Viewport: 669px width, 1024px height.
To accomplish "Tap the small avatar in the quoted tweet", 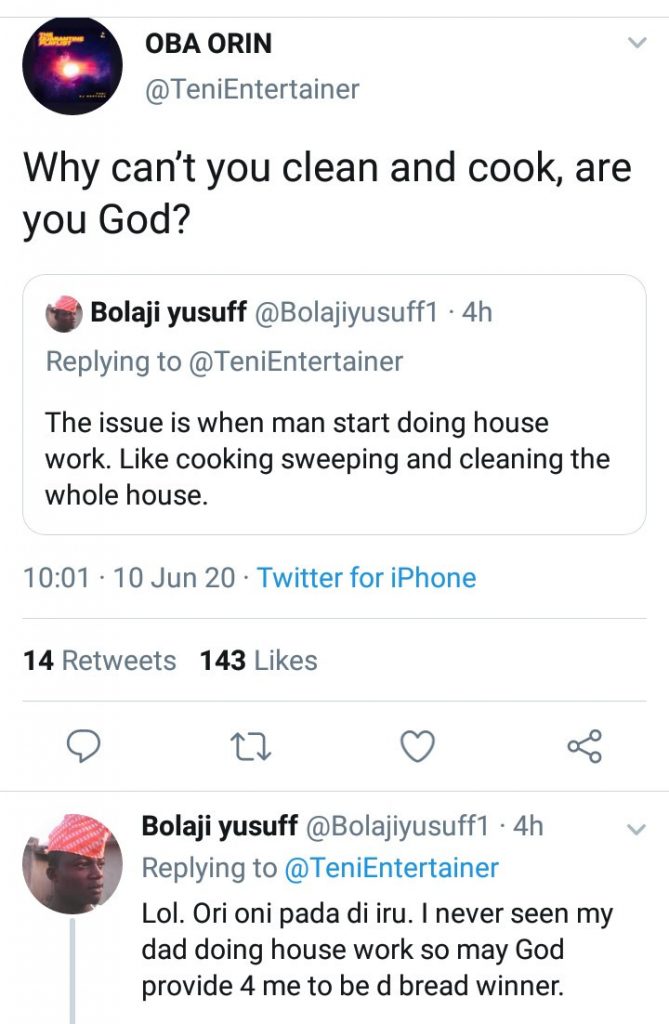I will point(64,313).
